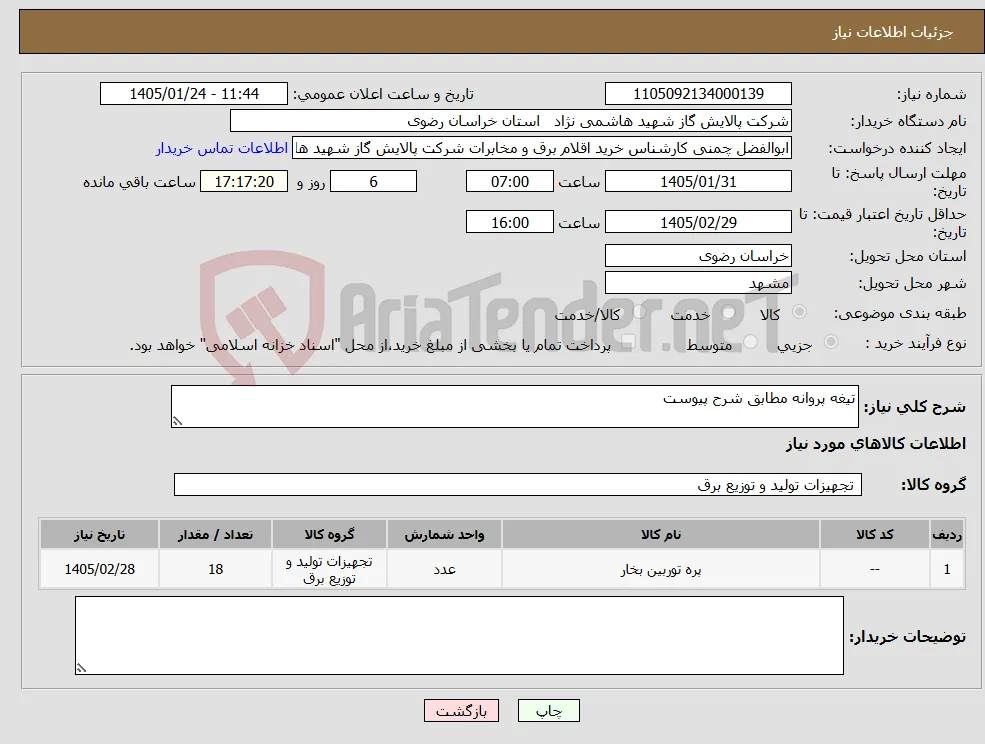The height and width of the screenshot is (744, 985).
Task: Click the remaining days field showing 6
Action: [x=373, y=182]
